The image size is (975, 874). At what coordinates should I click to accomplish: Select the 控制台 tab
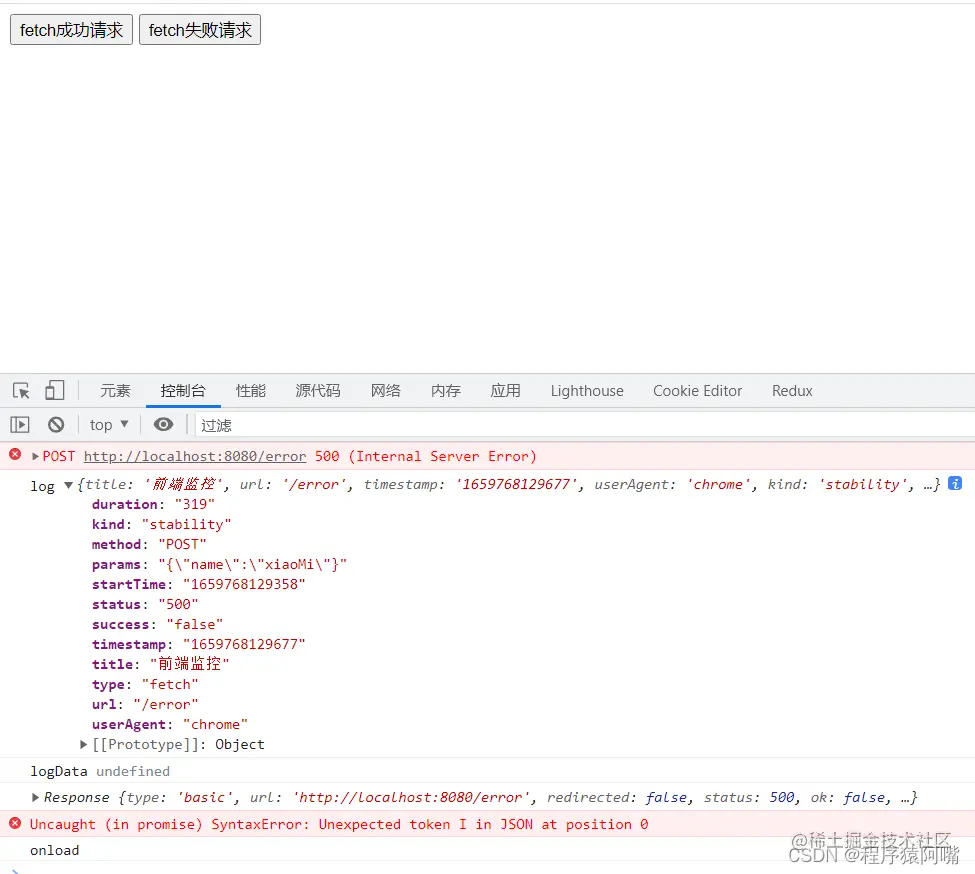point(183,390)
